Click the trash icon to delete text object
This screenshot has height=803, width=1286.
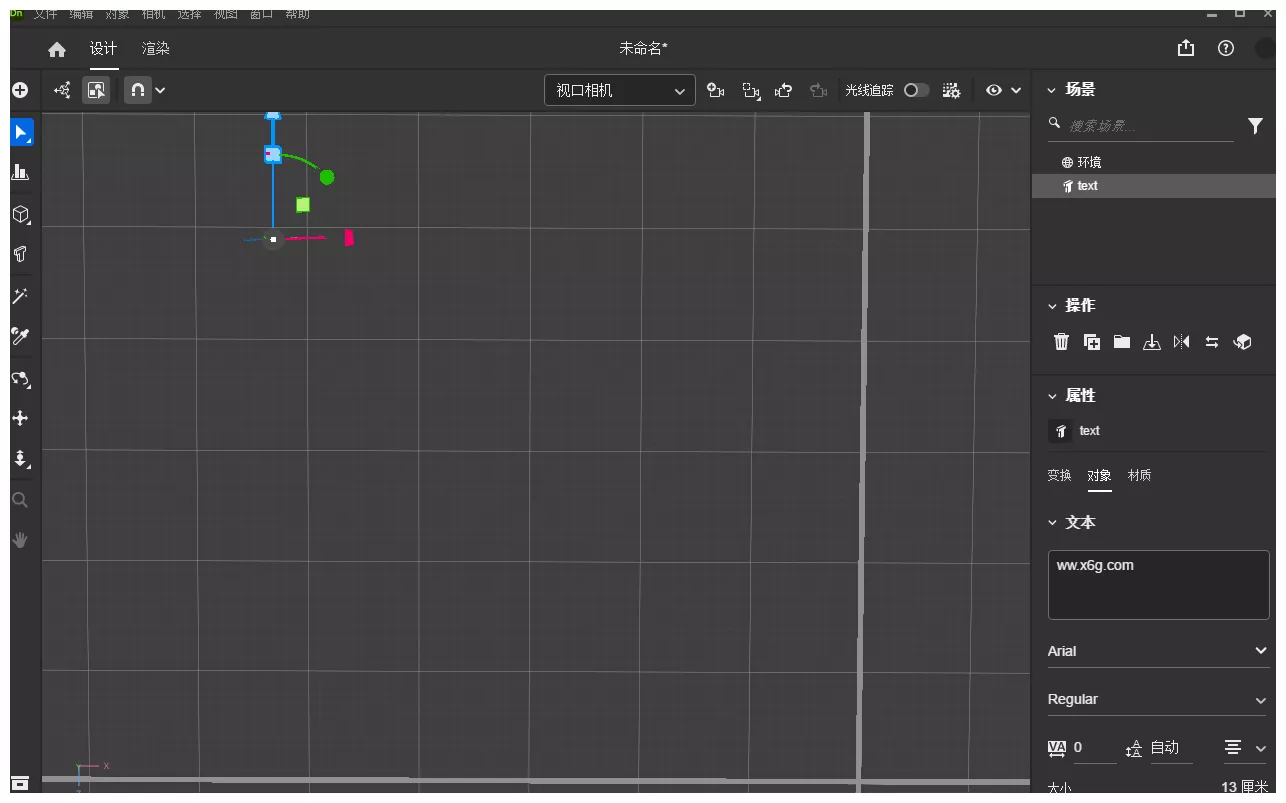pyautogui.click(x=1061, y=341)
